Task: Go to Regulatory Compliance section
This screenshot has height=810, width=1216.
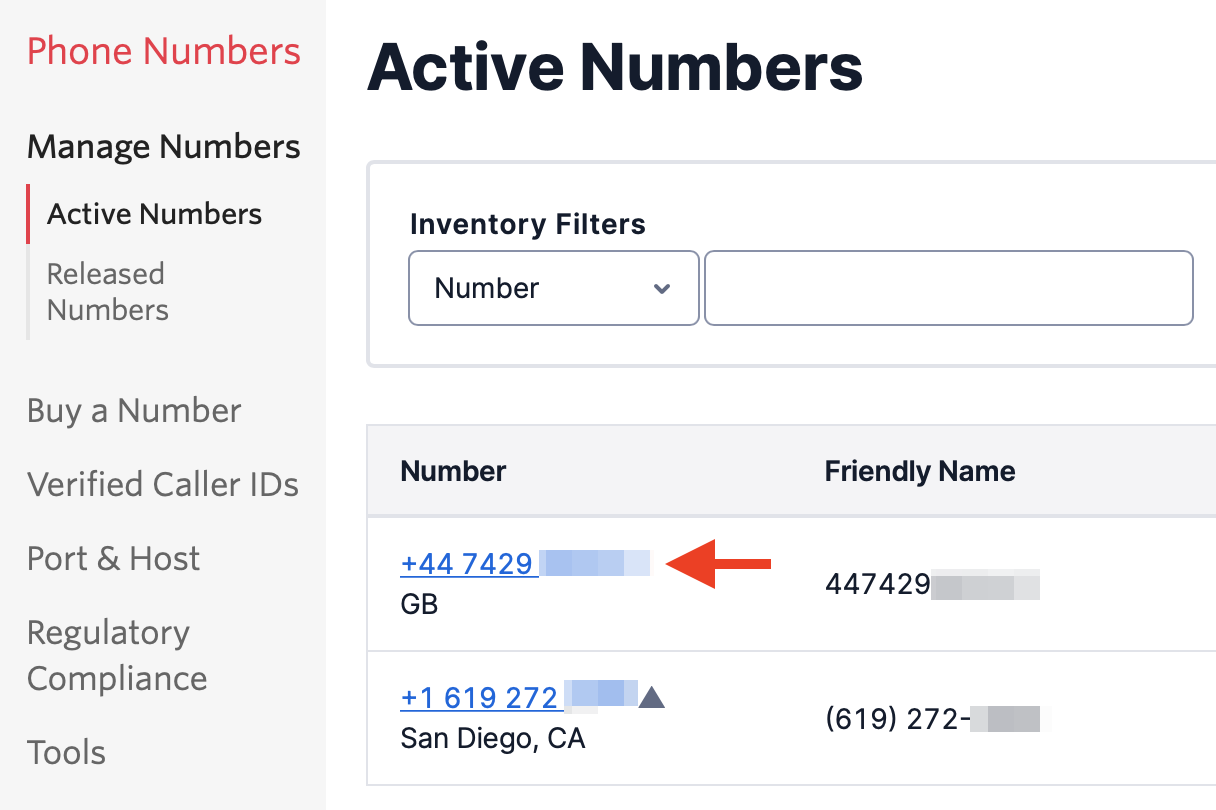Action: (x=117, y=655)
